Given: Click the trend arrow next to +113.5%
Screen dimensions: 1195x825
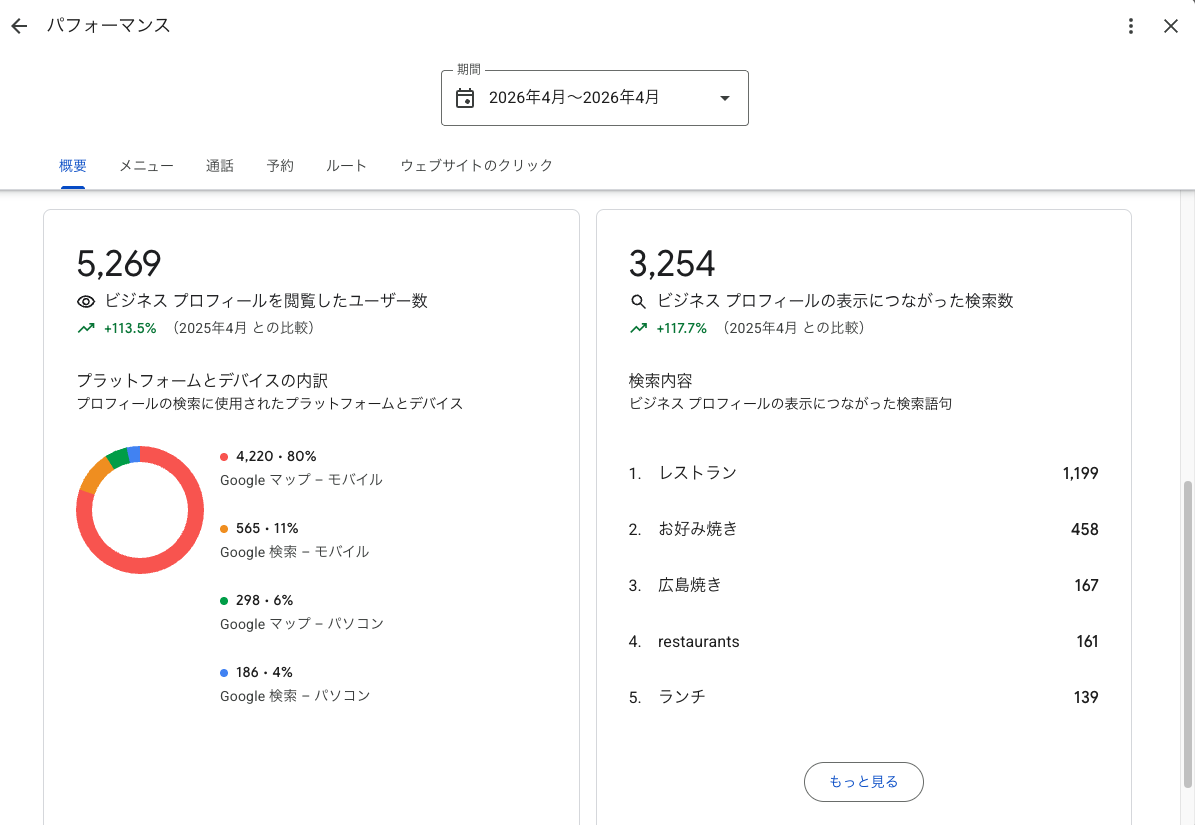Looking at the screenshot, I should 86,328.
